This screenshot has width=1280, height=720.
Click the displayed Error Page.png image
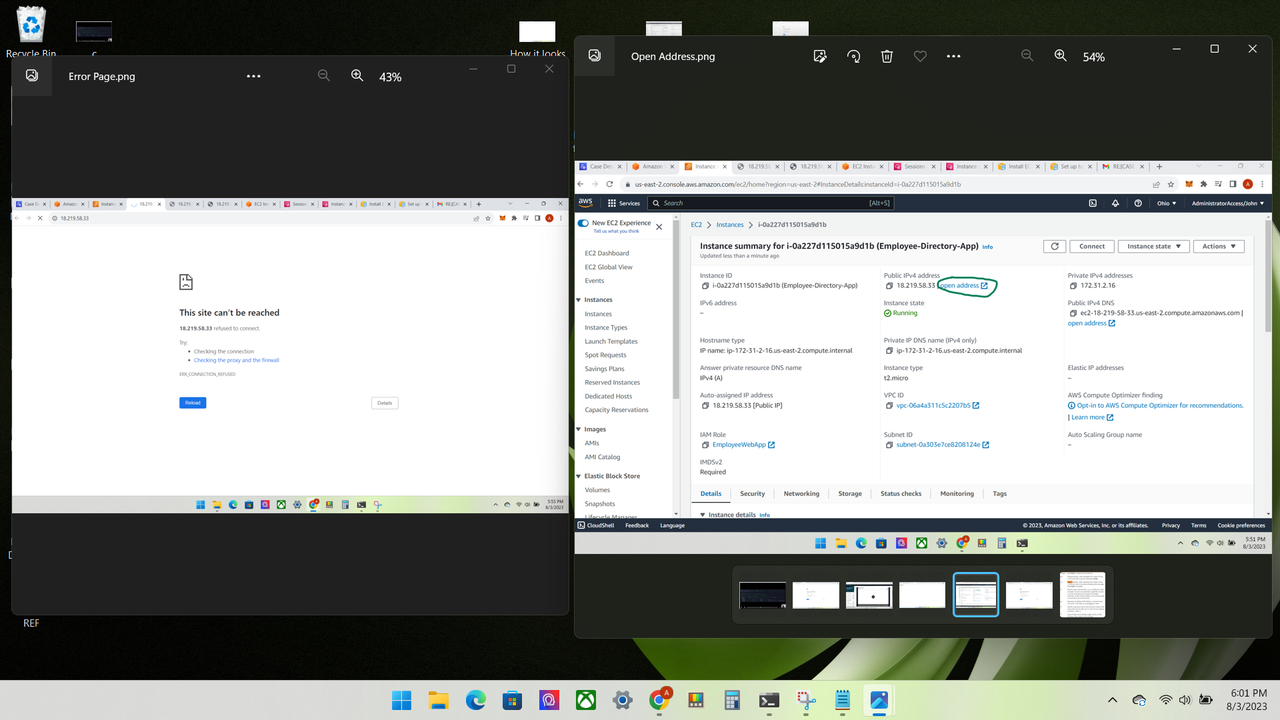pyautogui.click(x=289, y=355)
